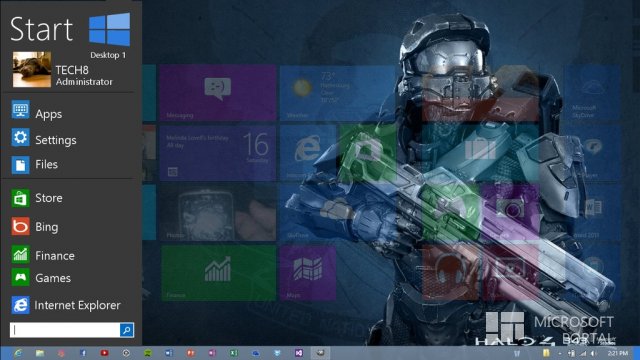
Task: Click the Desktop 1 label
Action: point(108,55)
